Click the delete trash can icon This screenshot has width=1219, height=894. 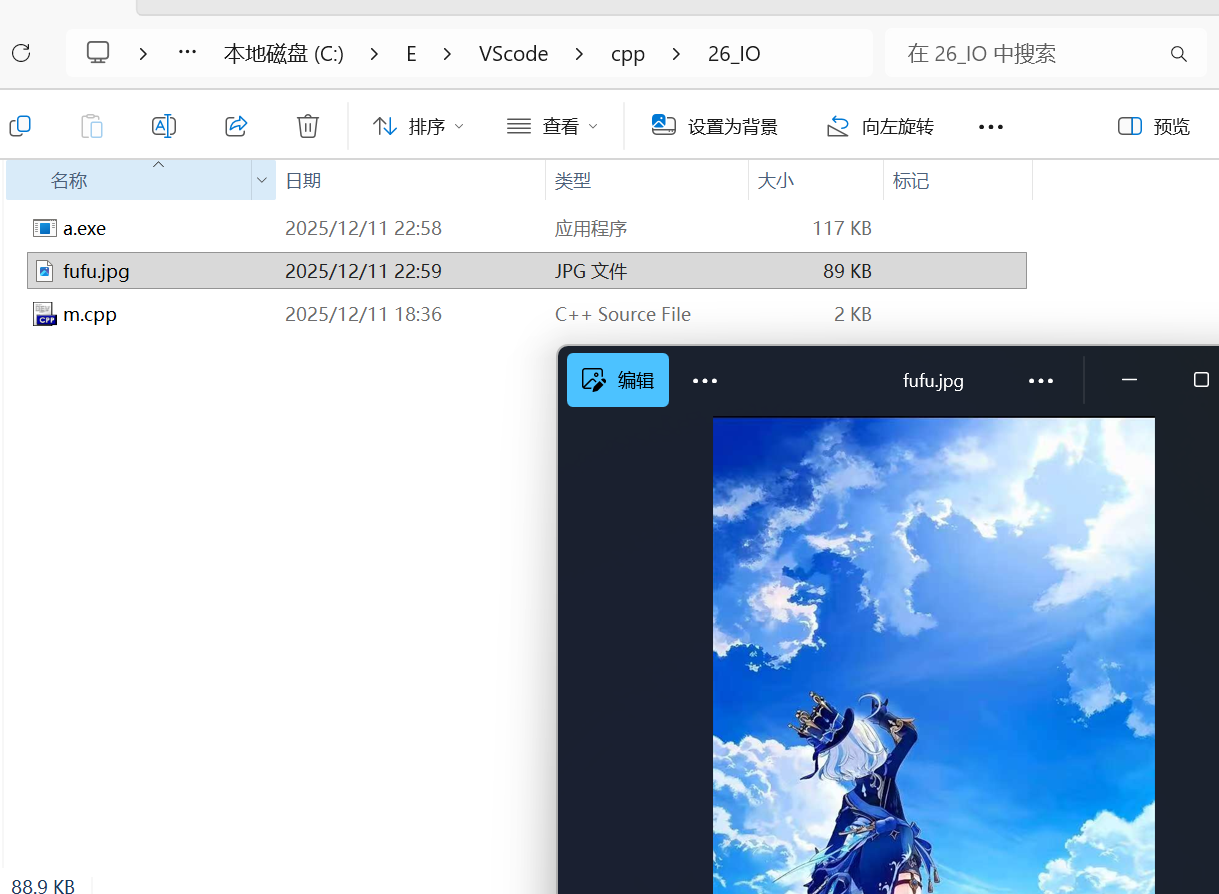[x=308, y=126]
